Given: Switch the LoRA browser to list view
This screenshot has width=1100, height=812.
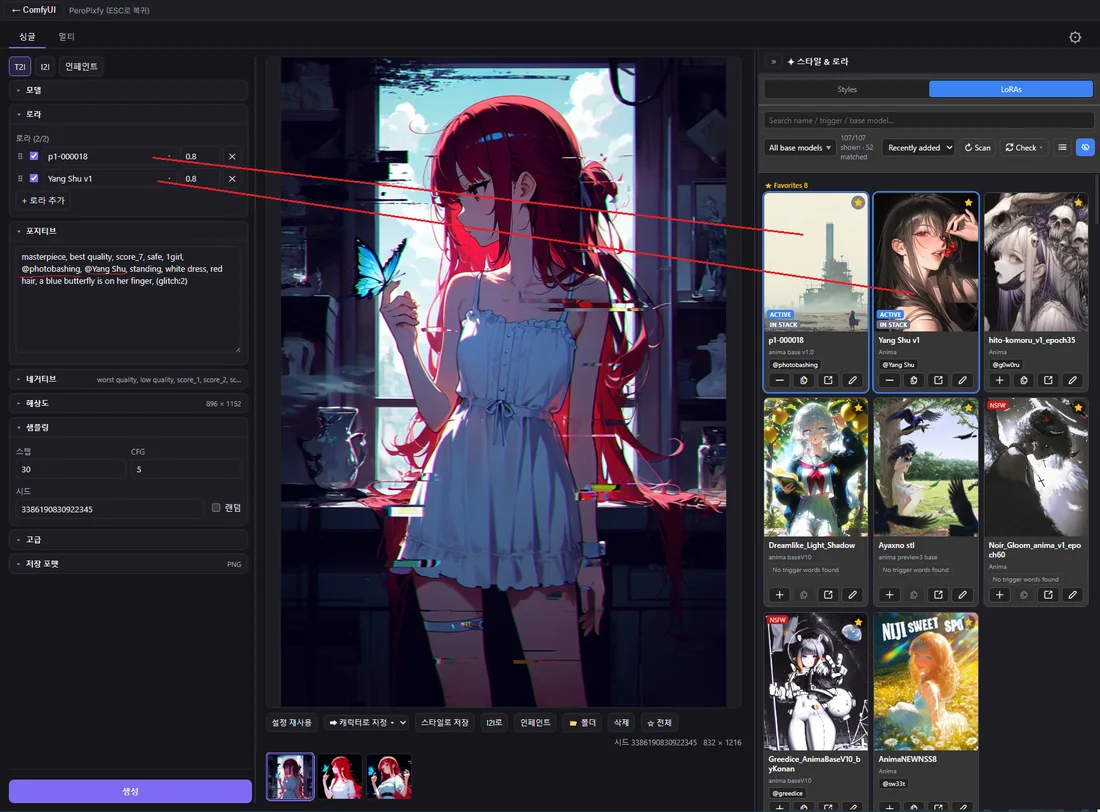Looking at the screenshot, I should 1062,147.
